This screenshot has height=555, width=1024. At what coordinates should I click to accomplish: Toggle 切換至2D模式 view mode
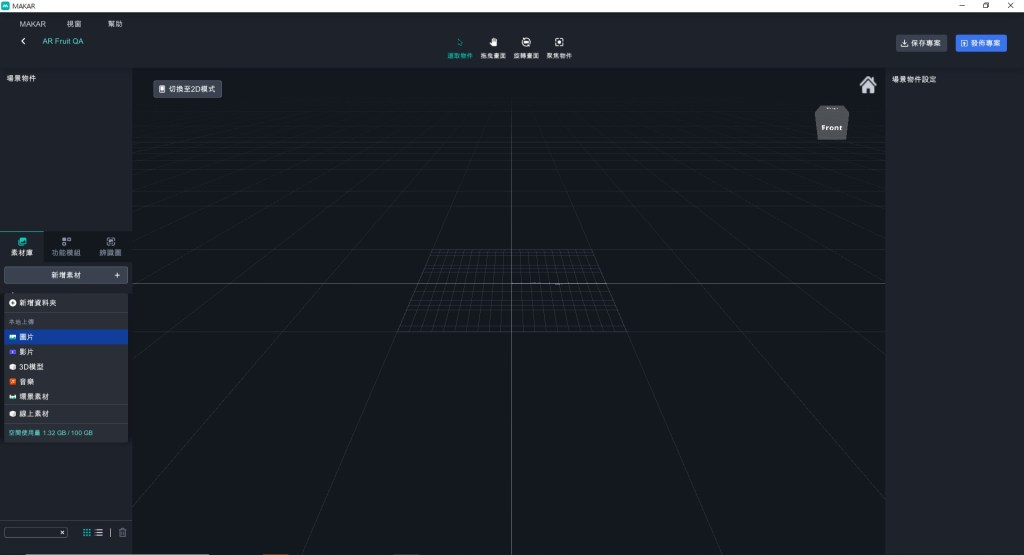click(x=187, y=89)
